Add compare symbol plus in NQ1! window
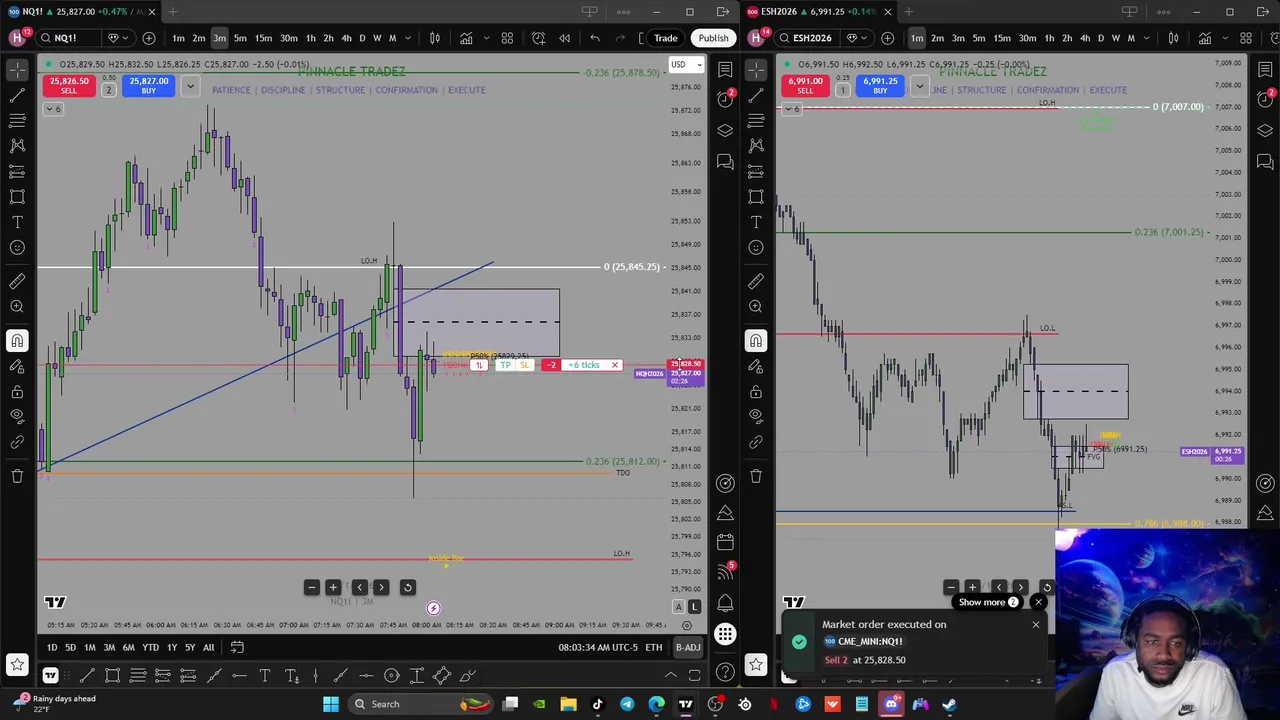Image resolution: width=1280 pixels, height=720 pixels. click(149, 38)
